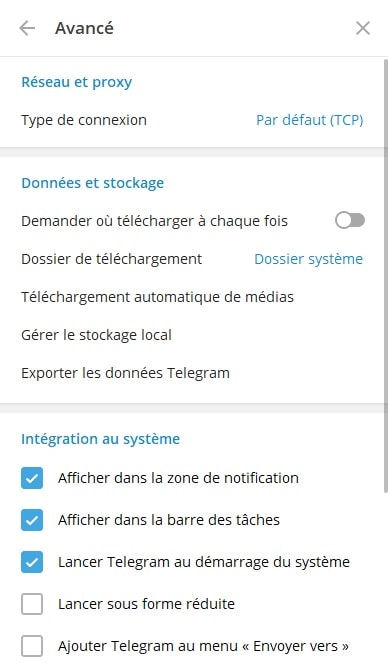Uncheck Afficher dans la barre des tâches
This screenshot has width=388, height=667.
32,520
